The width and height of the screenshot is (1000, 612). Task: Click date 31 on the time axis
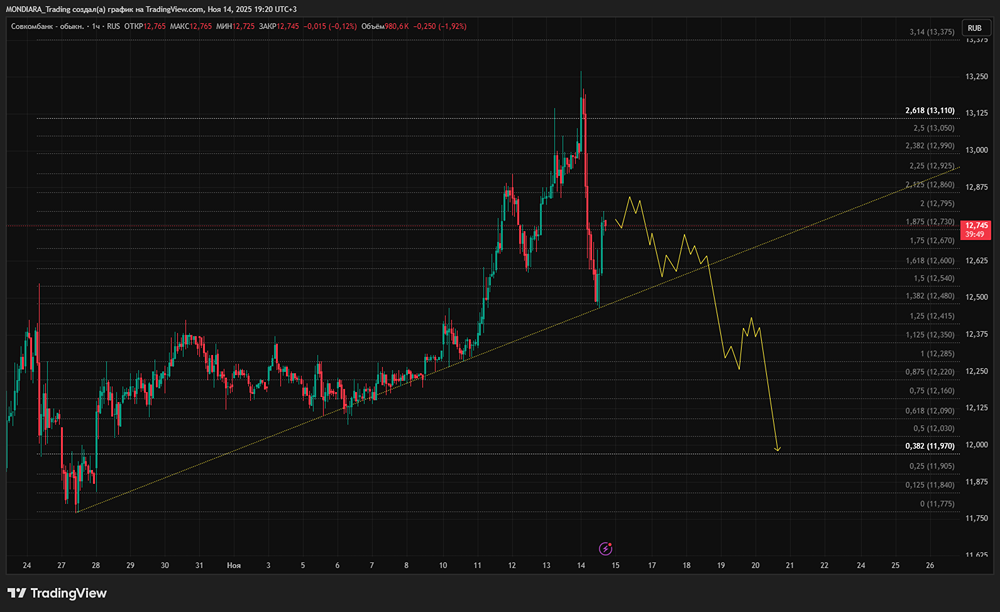click(x=199, y=565)
